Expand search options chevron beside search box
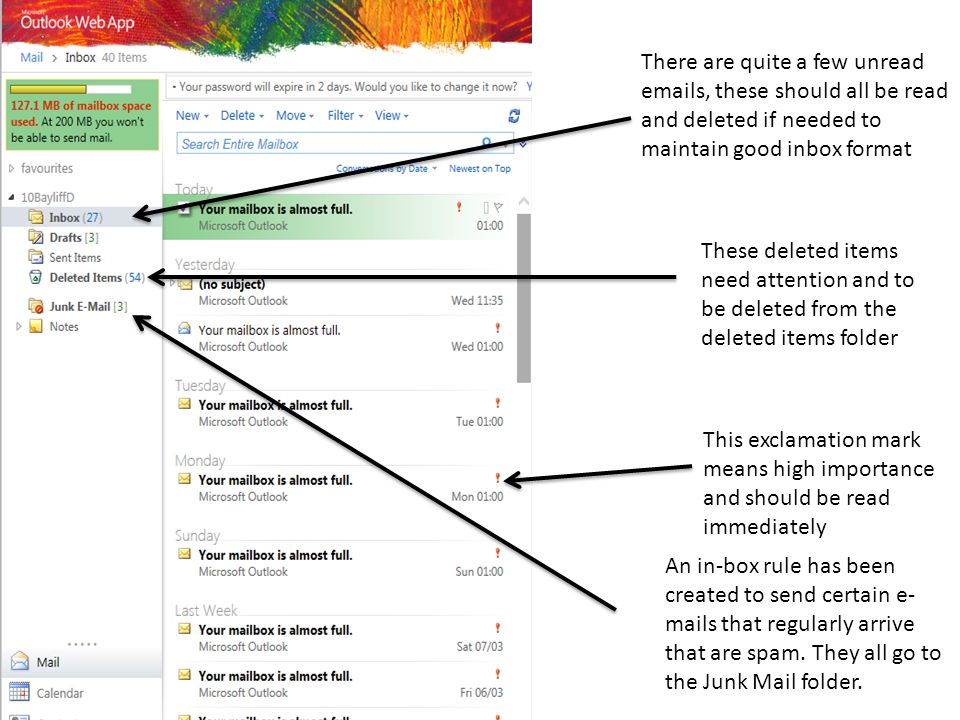 523,144
